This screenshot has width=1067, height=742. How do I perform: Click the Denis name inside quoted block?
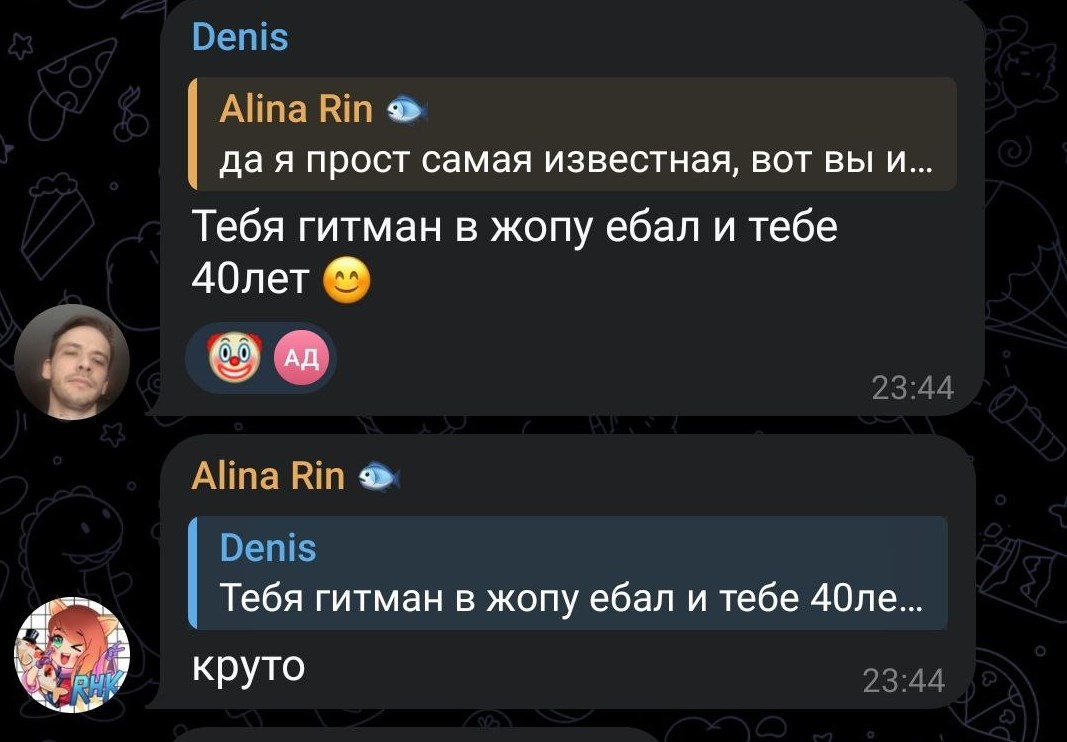(268, 548)
